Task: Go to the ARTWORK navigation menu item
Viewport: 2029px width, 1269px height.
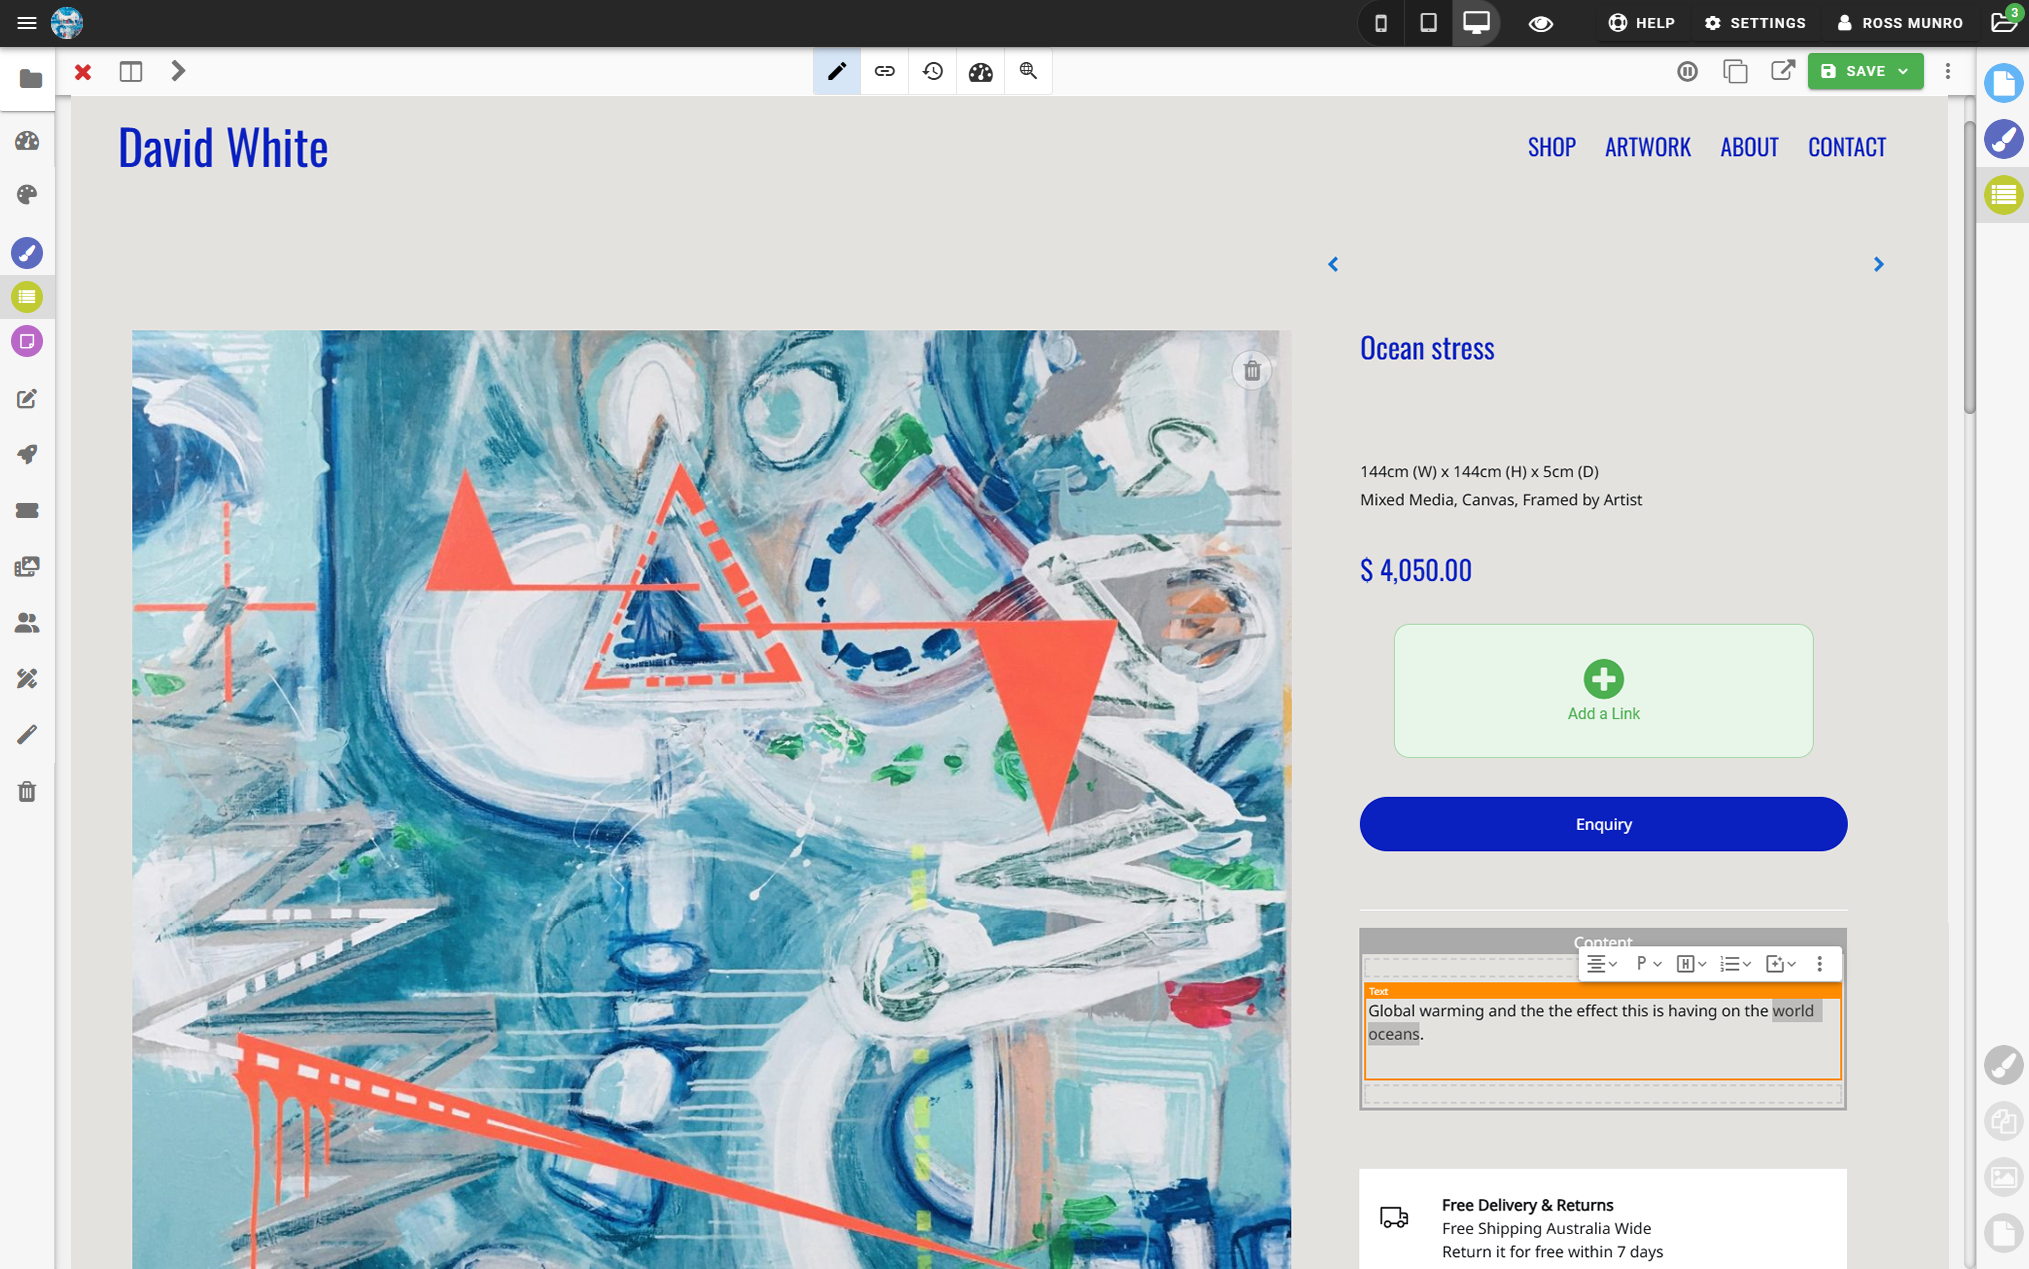Action: (x=1647, y=147)
